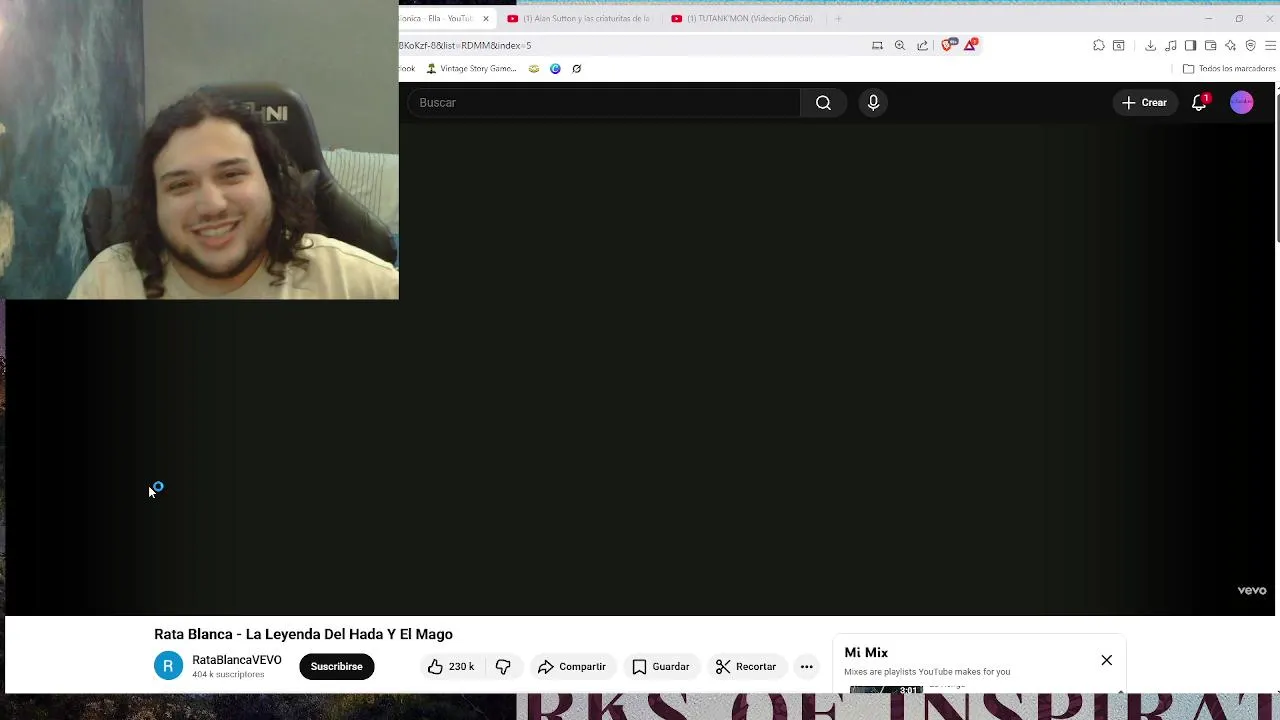Close the Ella - YouTube tab

486,18
